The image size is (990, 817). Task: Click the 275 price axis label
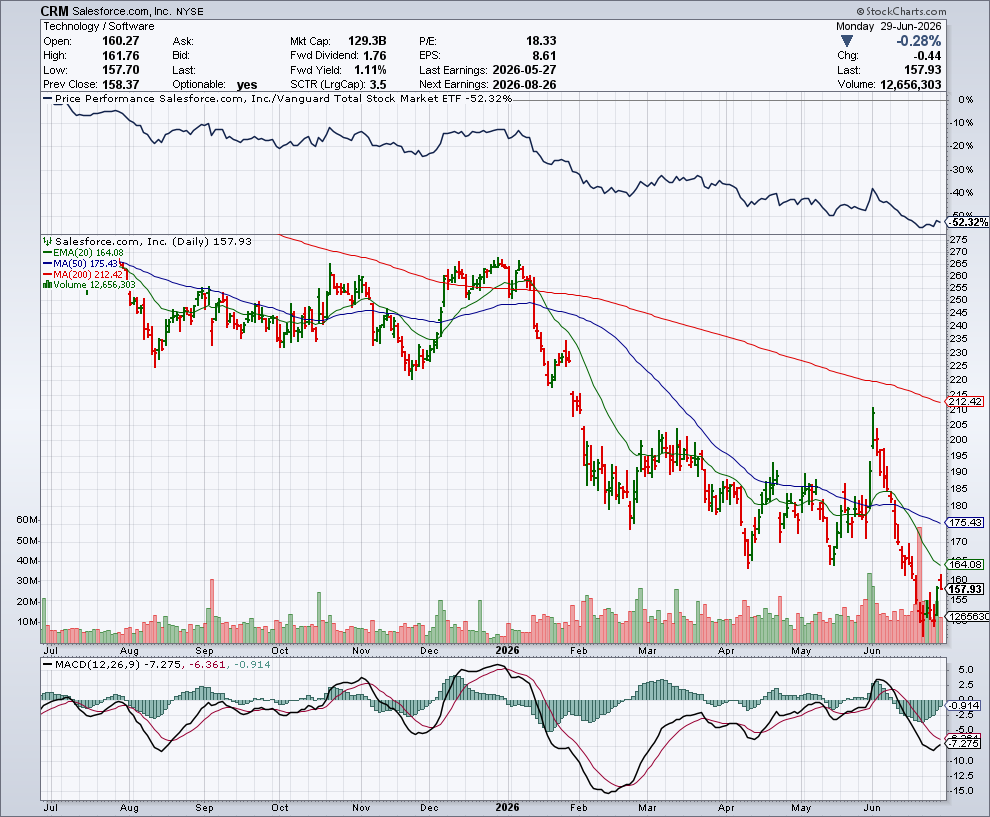(x=958, y=240)
